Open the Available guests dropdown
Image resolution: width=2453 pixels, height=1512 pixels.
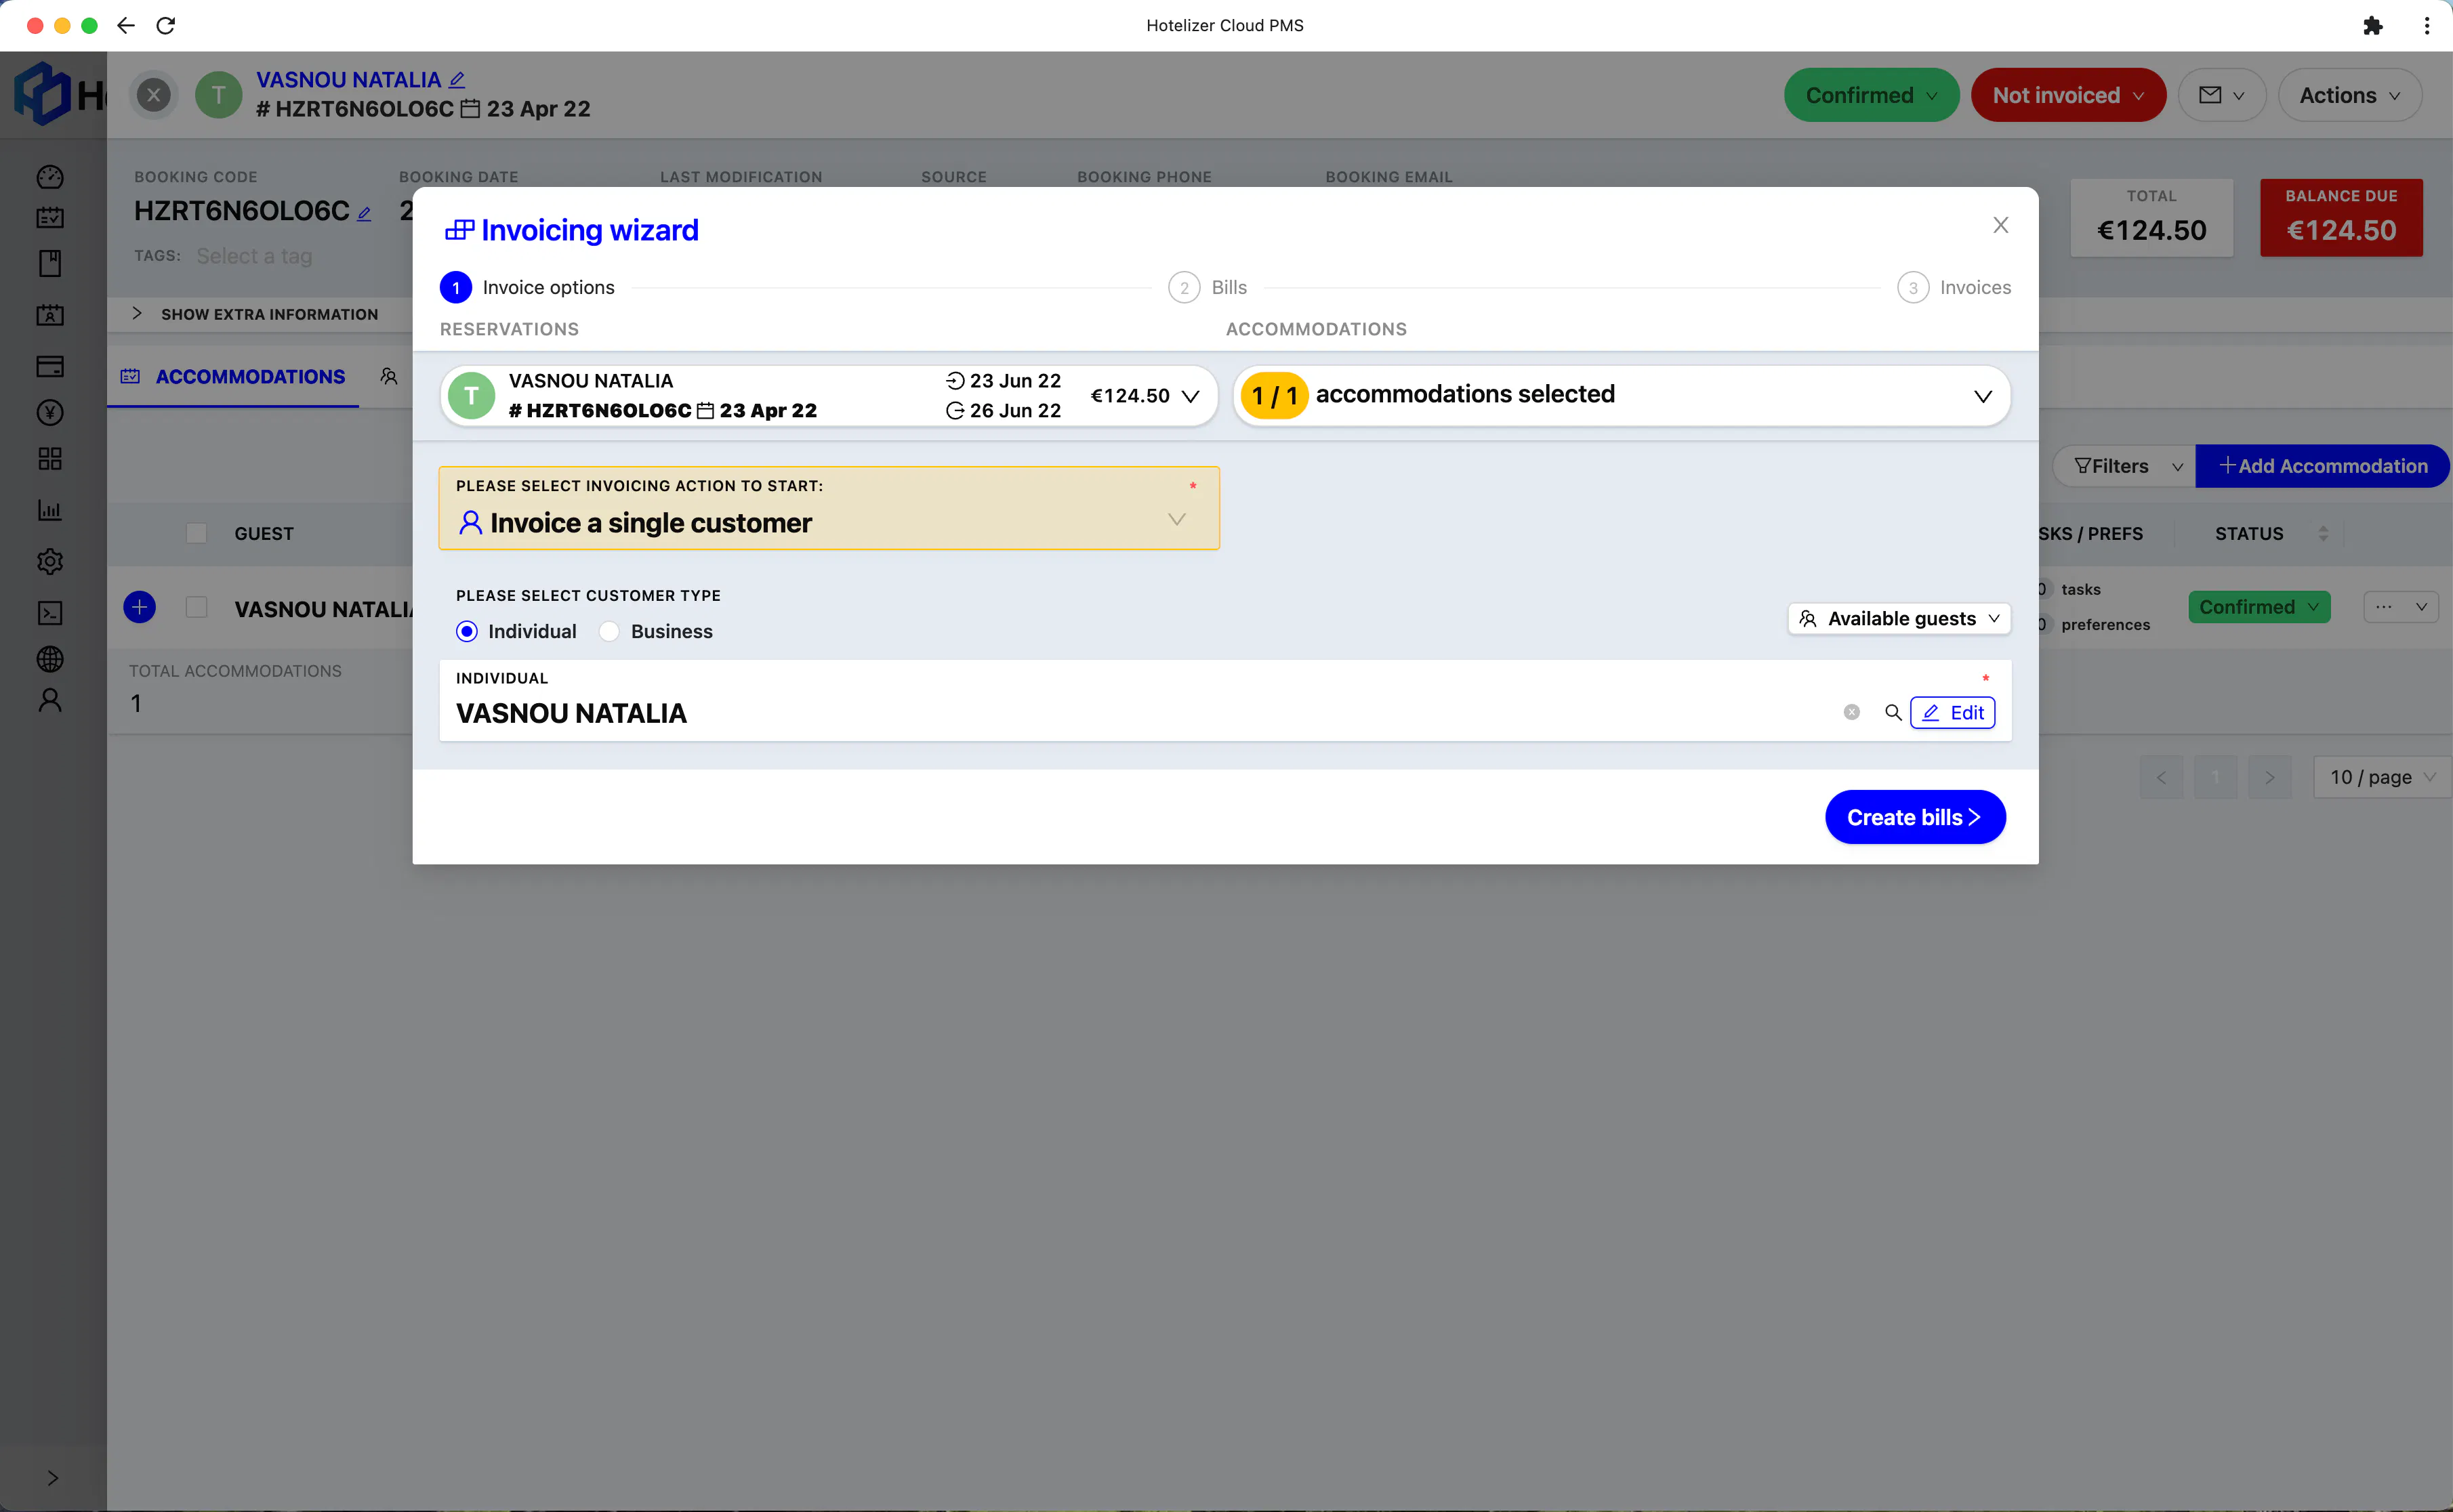coord(1899,619)
